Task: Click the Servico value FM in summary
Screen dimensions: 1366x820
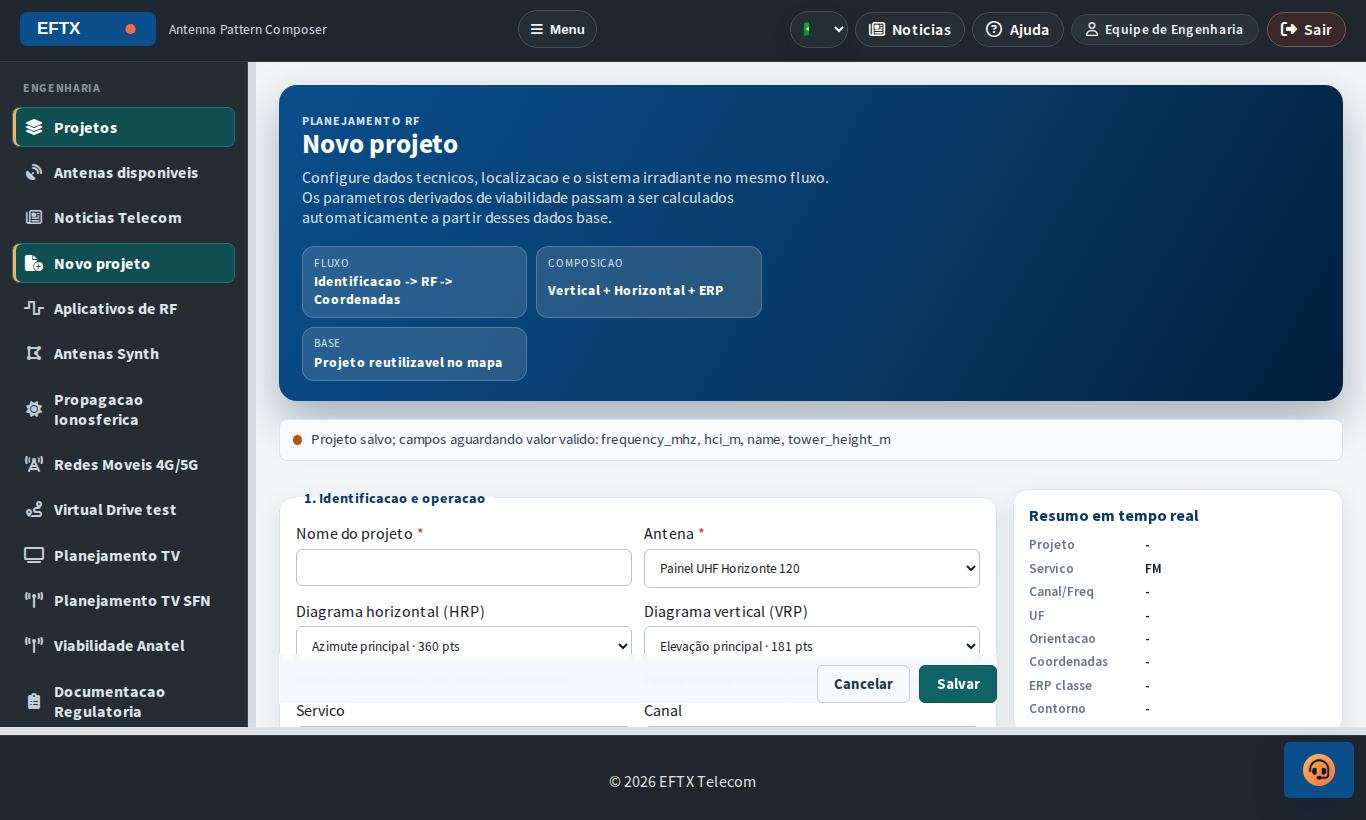Action: click(1153, 568)
